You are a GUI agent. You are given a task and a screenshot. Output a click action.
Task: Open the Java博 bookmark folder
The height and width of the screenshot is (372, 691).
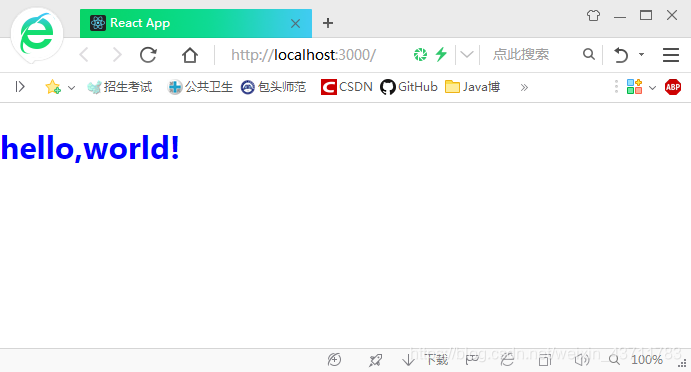(472, 87)
